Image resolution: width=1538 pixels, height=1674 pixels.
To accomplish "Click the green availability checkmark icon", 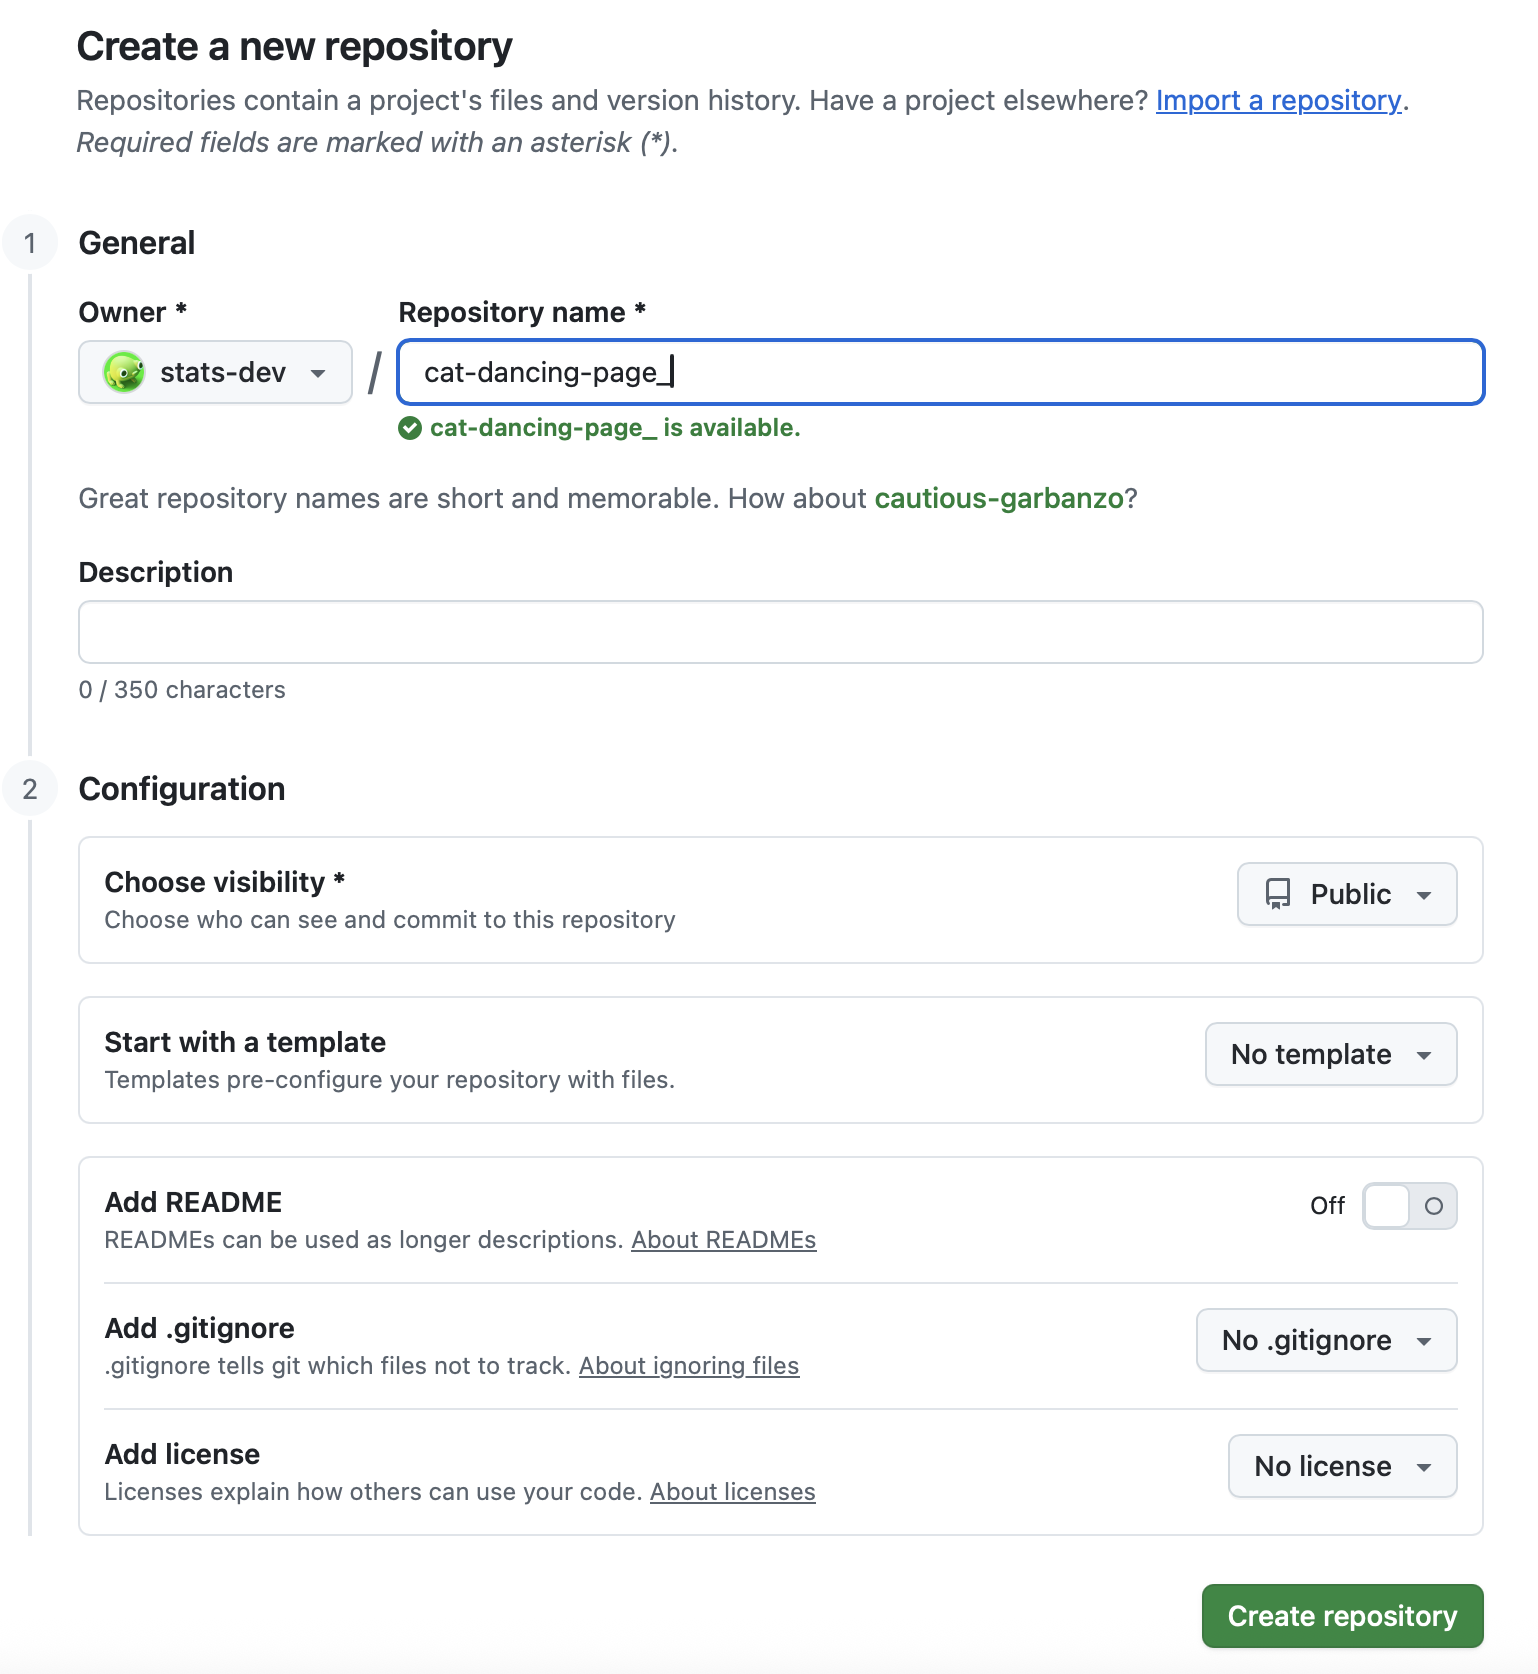I will (410, 428).
